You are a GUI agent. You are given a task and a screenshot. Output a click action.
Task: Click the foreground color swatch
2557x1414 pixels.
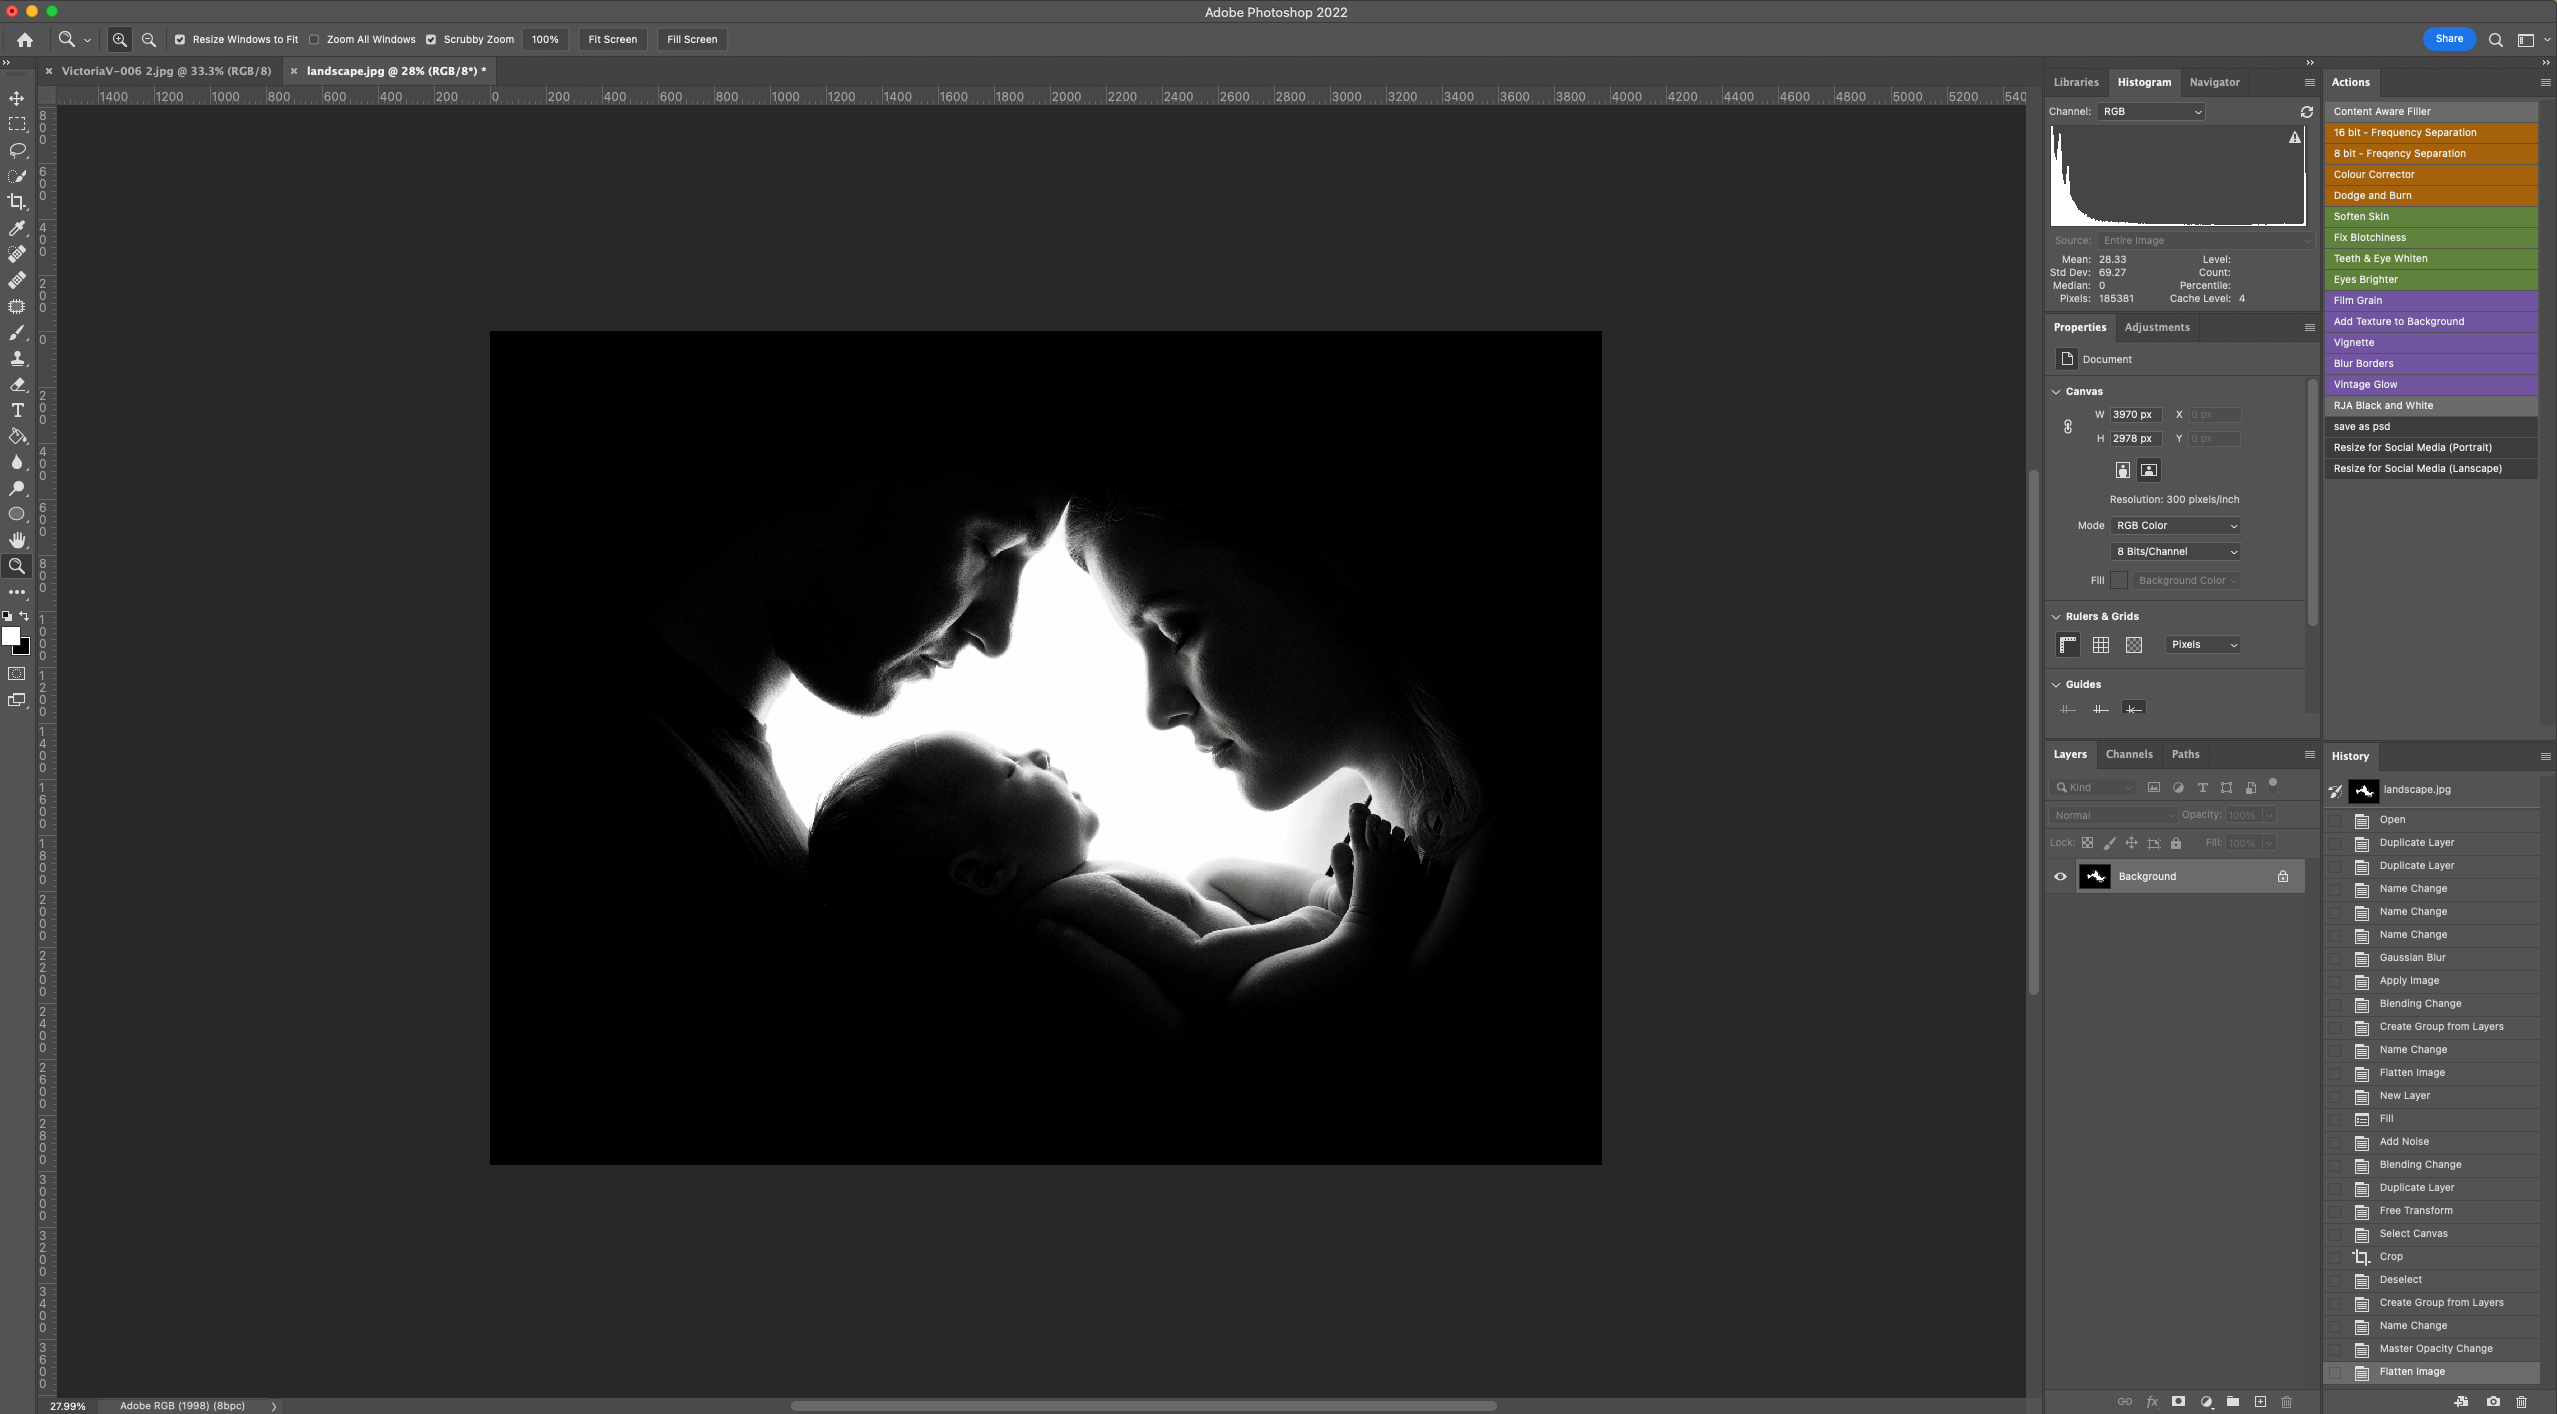pos(11,636)
